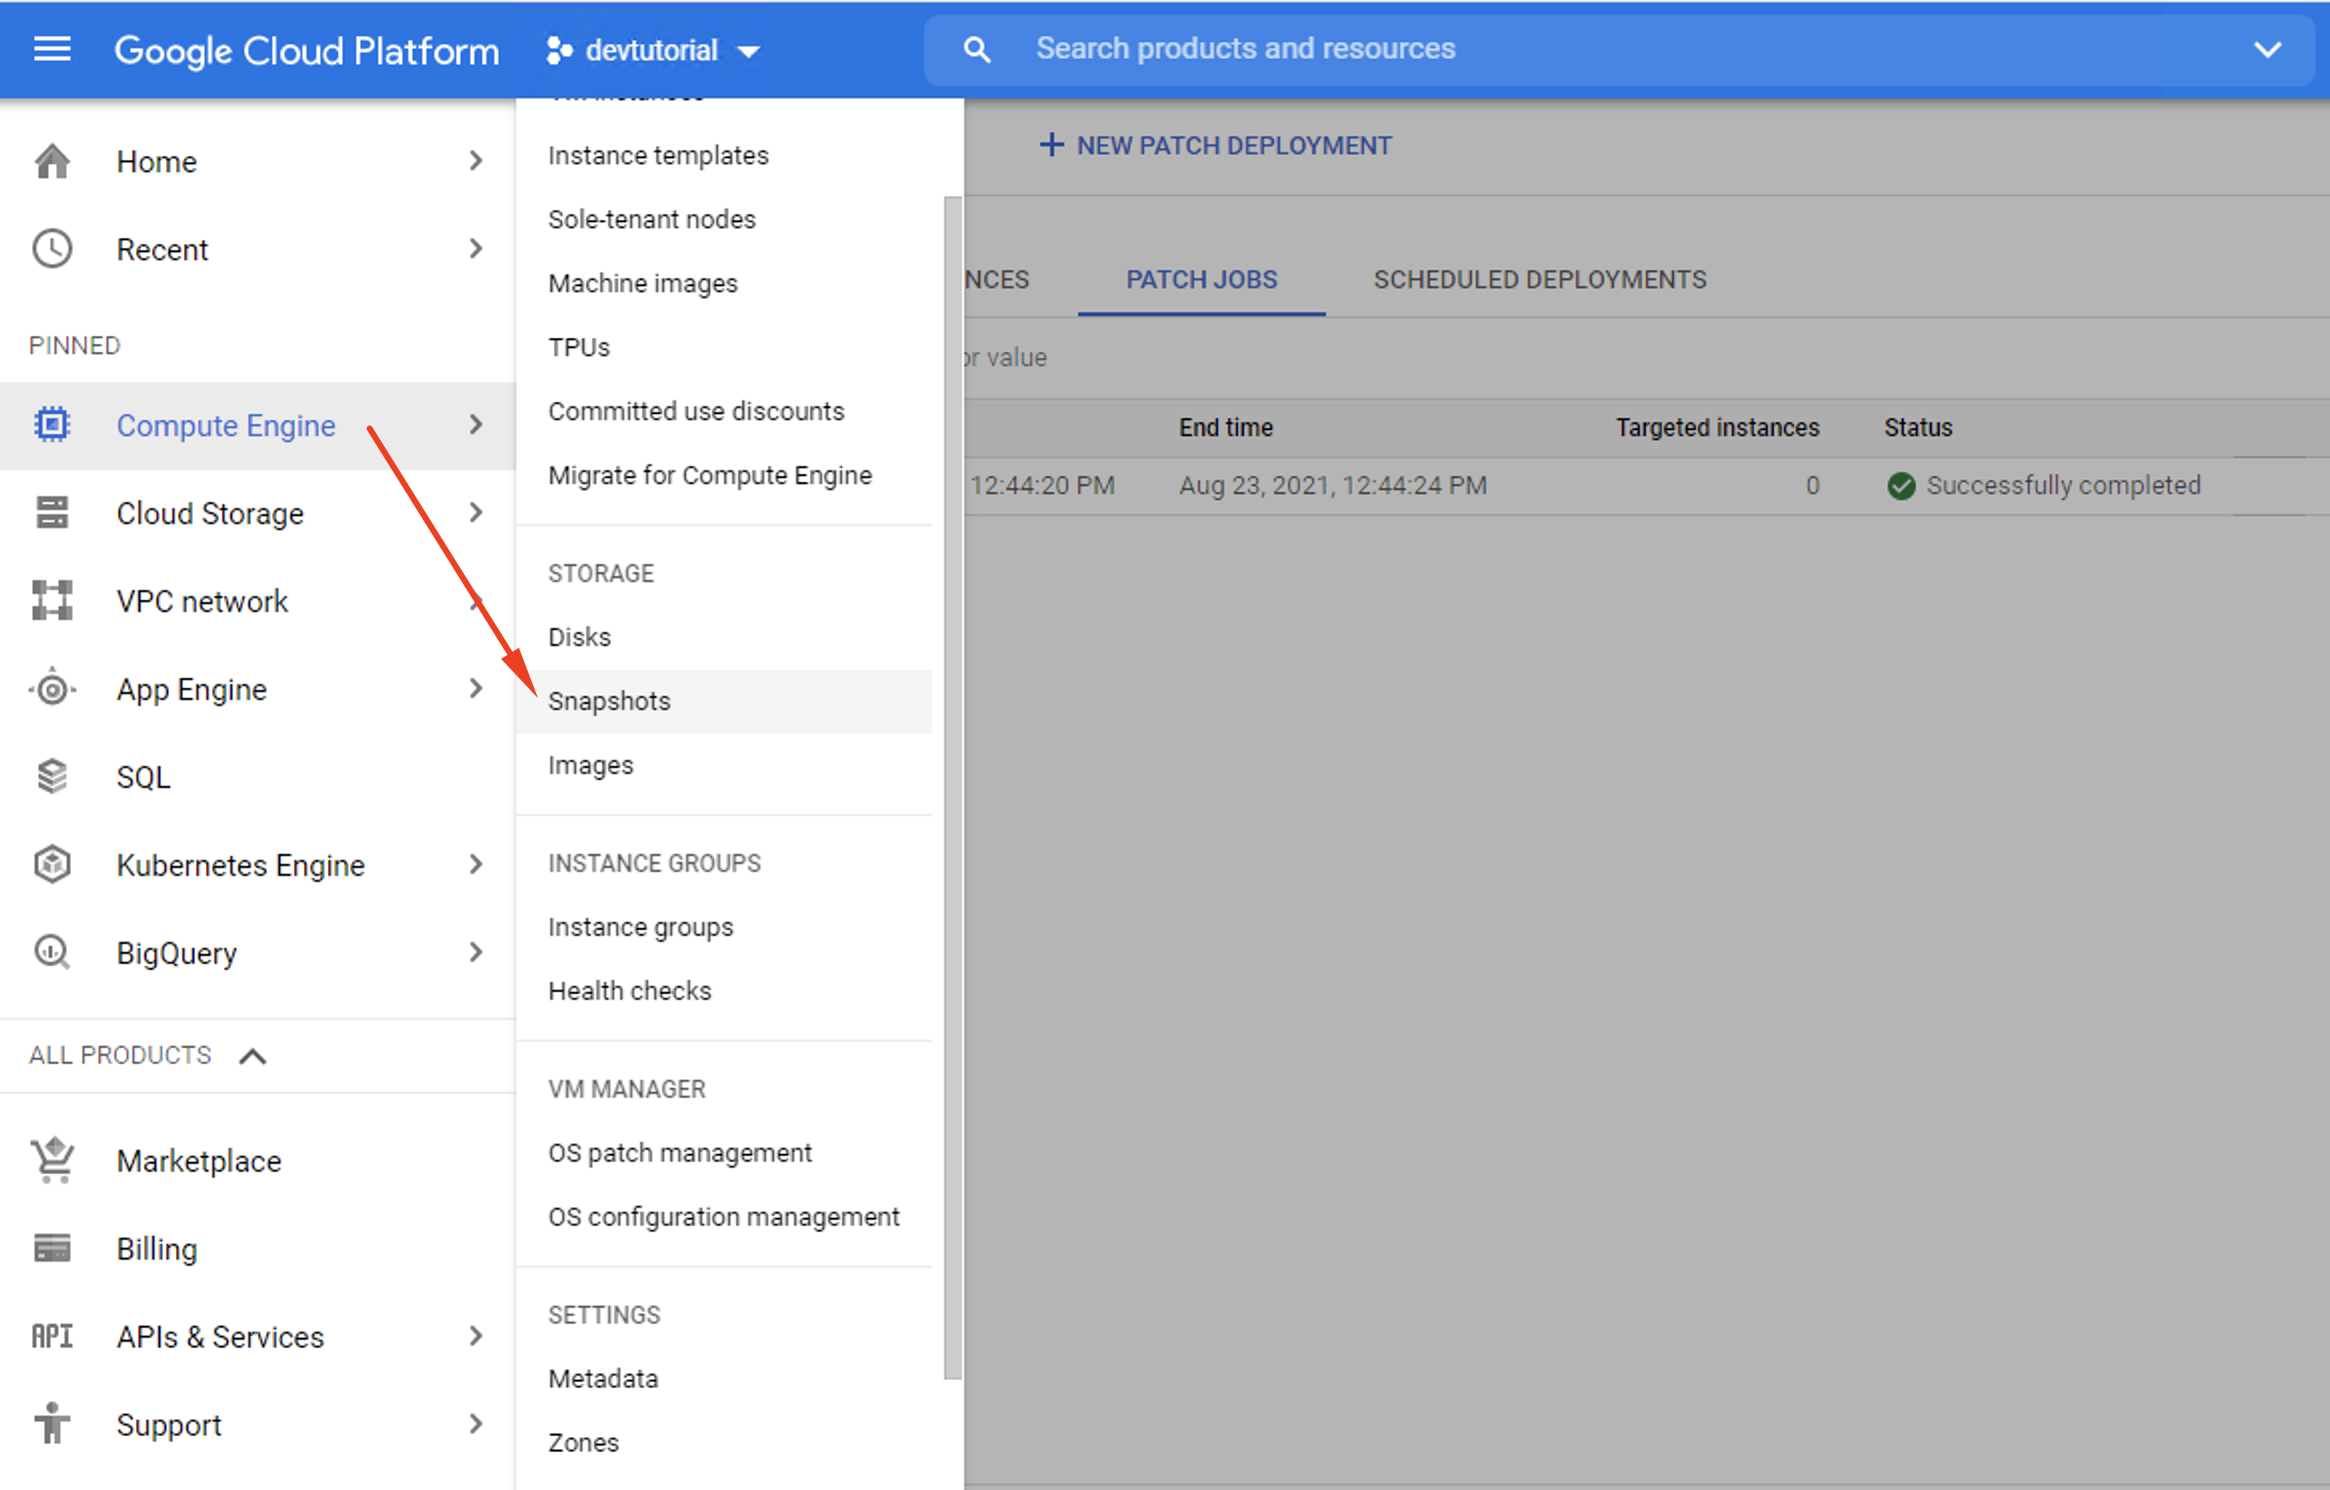Click the End time column header
The width and height of the screenshot is (2330, 1490).
[1225, 428]
